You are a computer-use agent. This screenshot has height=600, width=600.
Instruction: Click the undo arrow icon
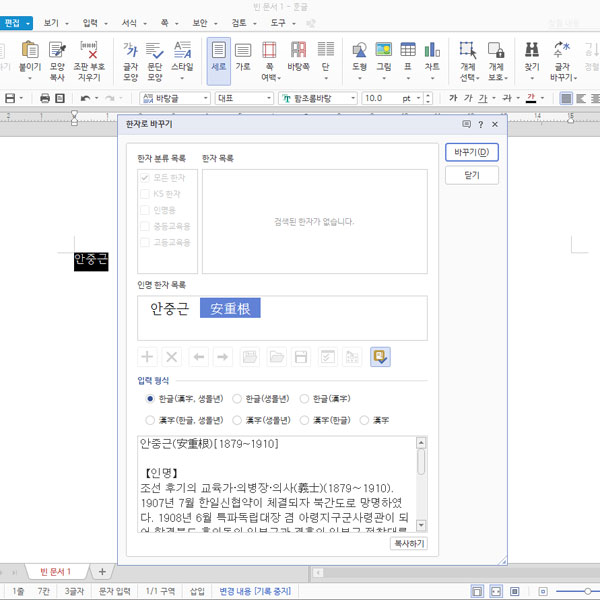click(85, 98)
